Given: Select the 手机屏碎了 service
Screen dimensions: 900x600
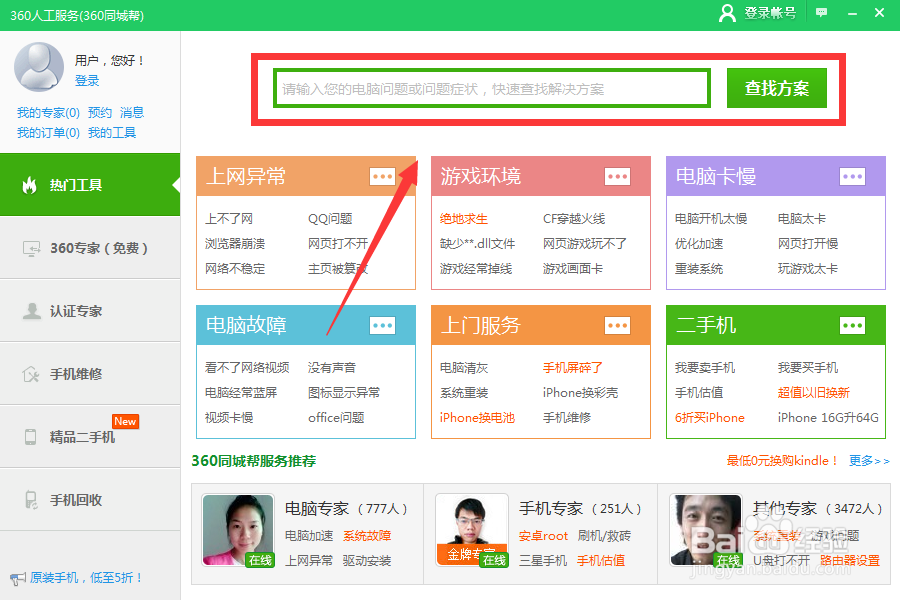Looking at the screenshot, I should tap(573, 367).
